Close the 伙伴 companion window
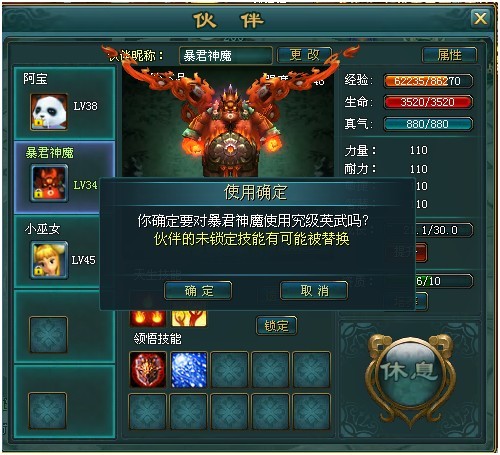 480,18
